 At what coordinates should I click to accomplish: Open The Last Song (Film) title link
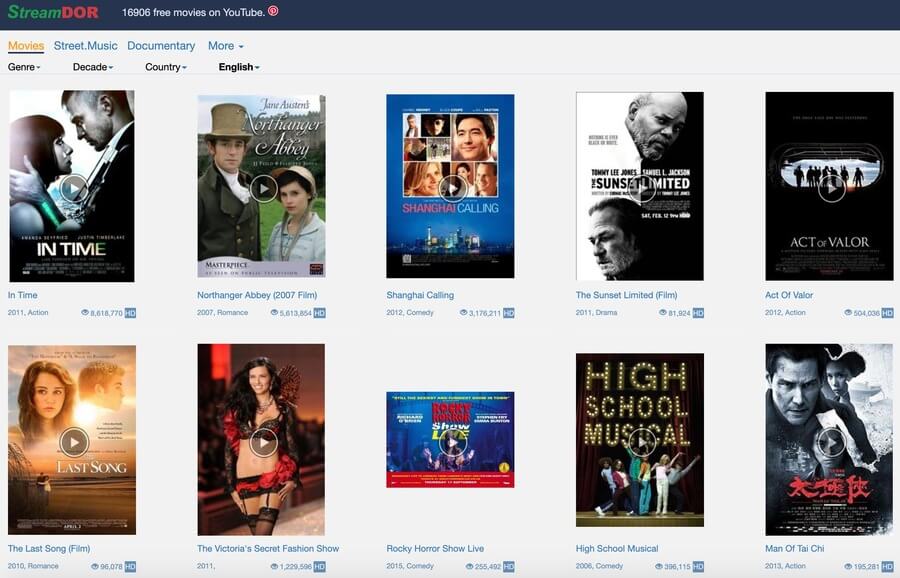[49, 549]
